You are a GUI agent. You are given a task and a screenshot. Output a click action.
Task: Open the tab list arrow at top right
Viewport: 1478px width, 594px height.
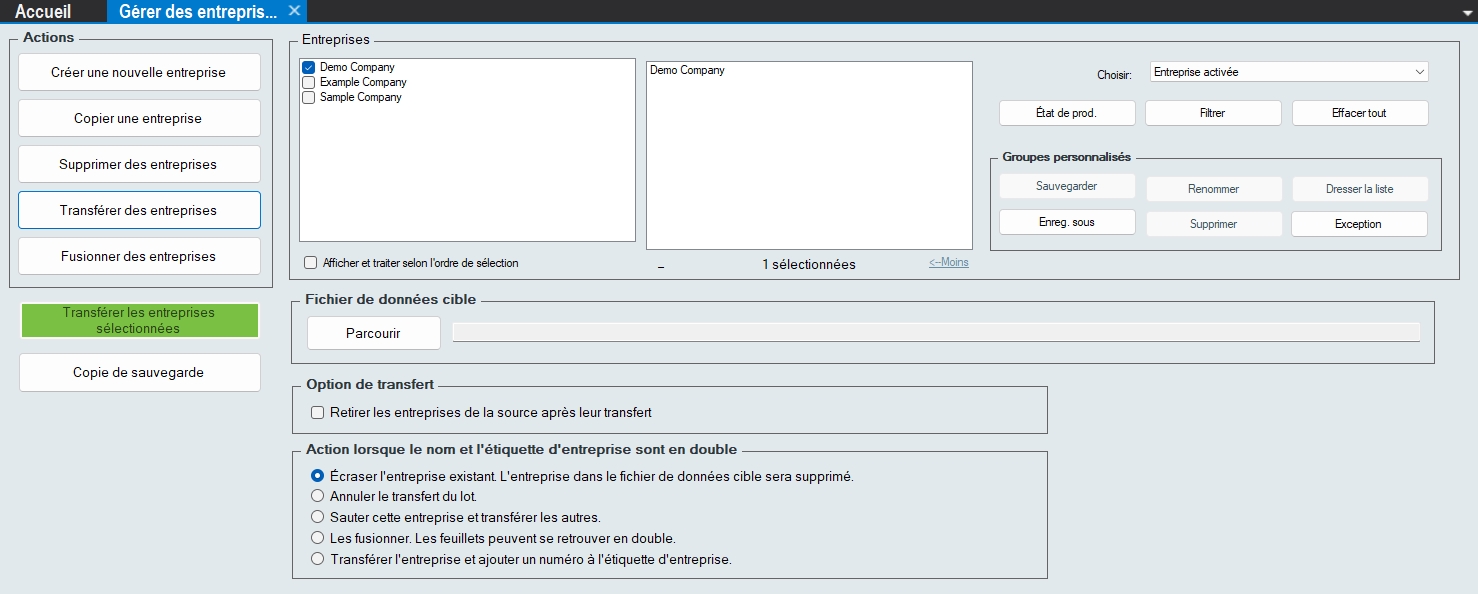1465,12
